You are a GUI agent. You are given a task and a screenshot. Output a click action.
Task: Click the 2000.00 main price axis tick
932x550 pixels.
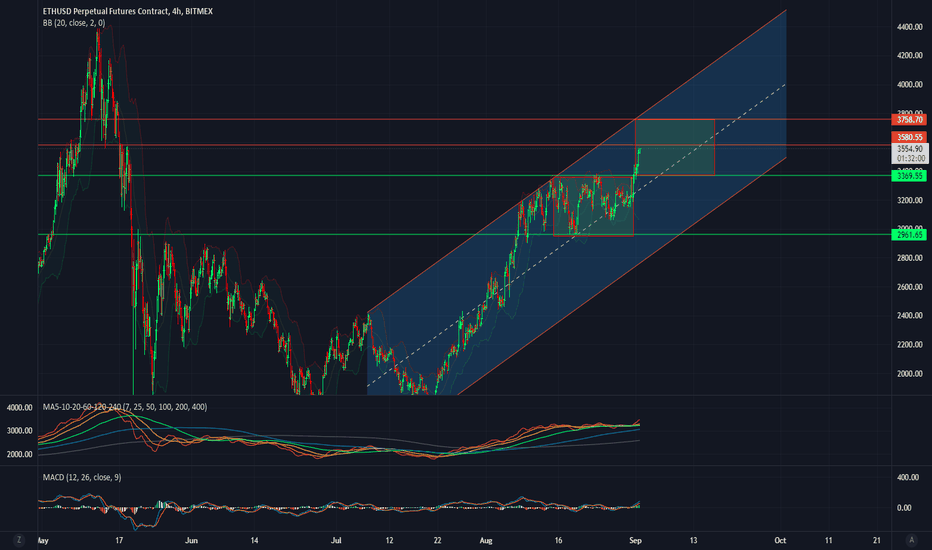(909, 373)
